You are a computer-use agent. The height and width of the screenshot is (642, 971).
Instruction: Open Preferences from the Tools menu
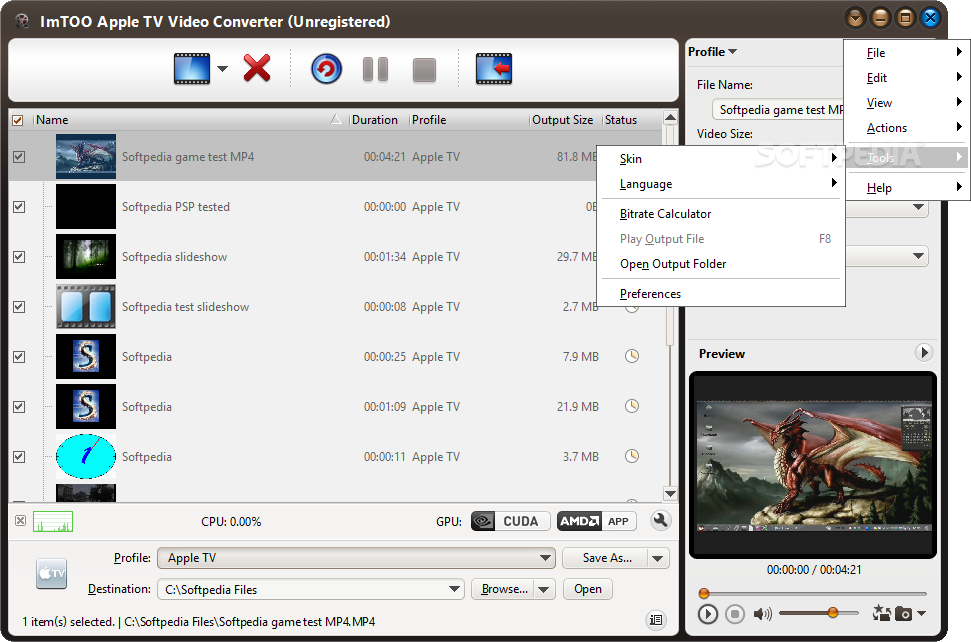pos(721,293)
